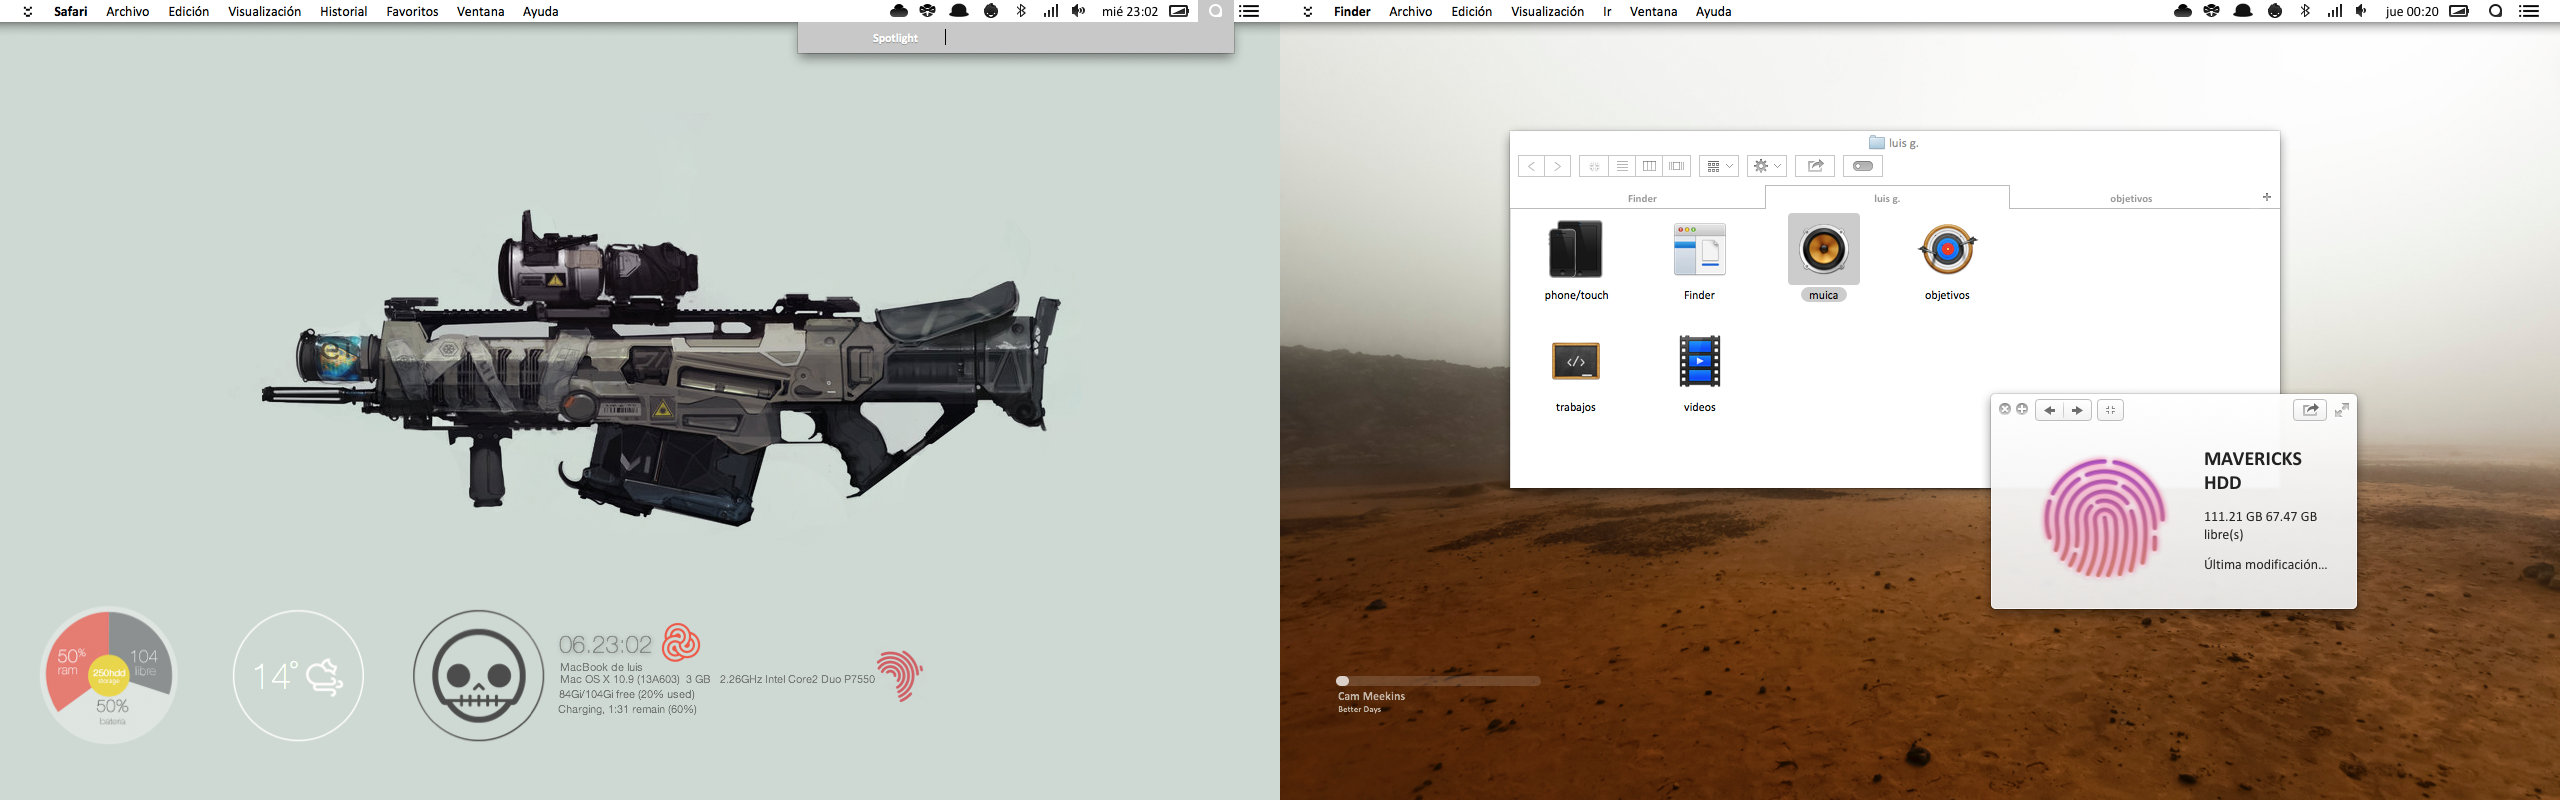The image size is (2560, 800).
Task: Open the muica folder icon
Action: pos(1823,250)
